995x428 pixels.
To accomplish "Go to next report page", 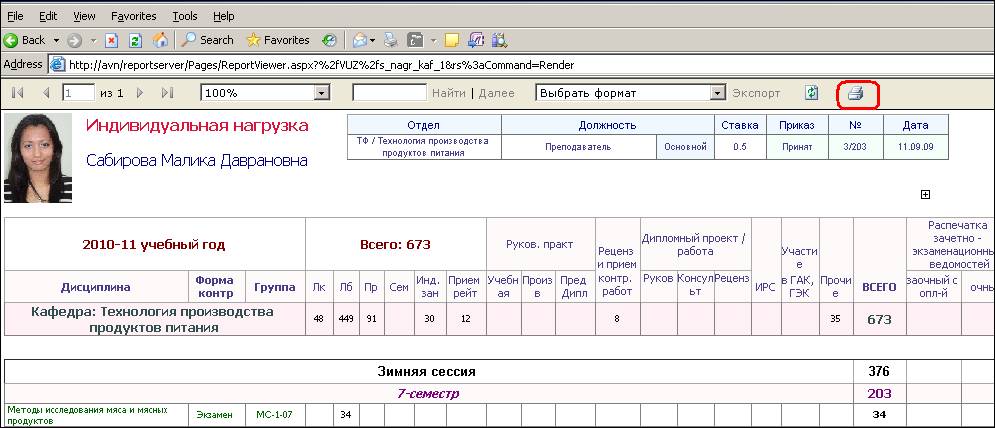I will tap(140, 93).
